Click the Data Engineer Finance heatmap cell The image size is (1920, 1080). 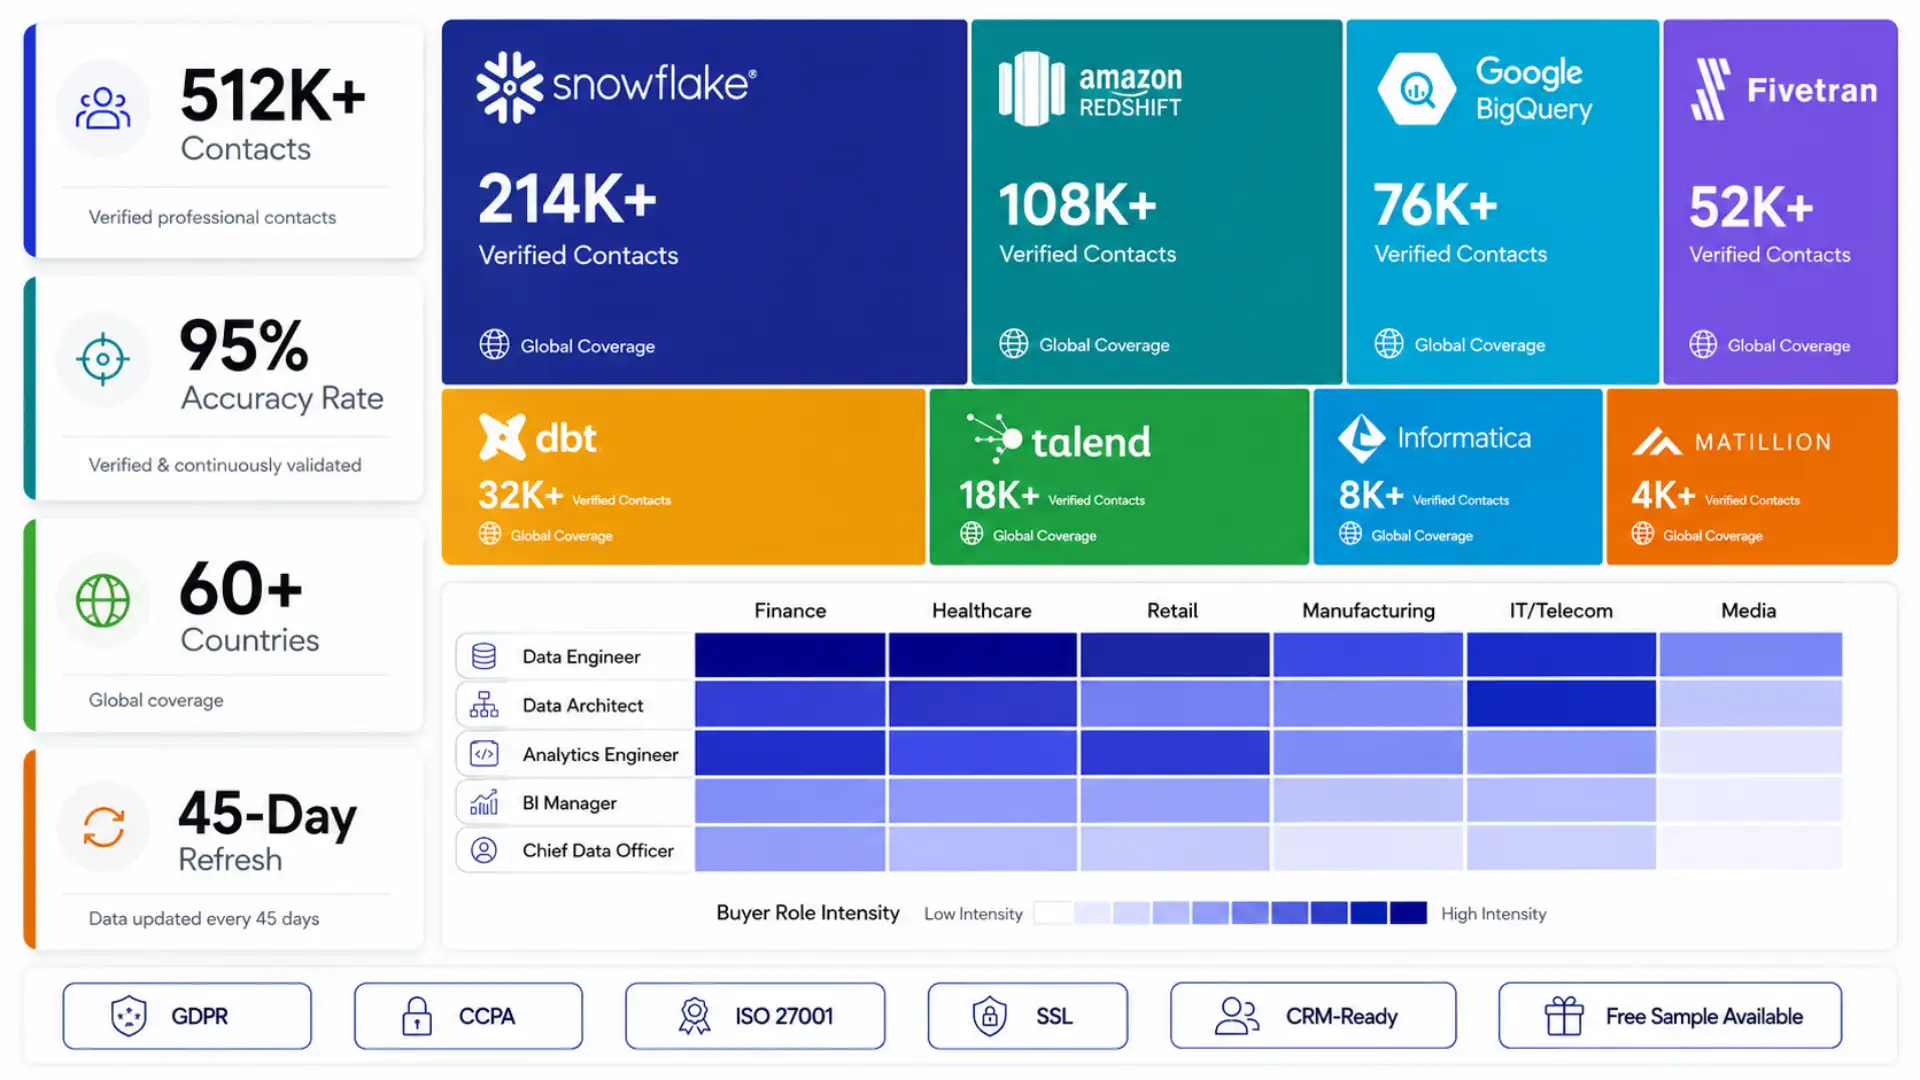pos(790,655)
